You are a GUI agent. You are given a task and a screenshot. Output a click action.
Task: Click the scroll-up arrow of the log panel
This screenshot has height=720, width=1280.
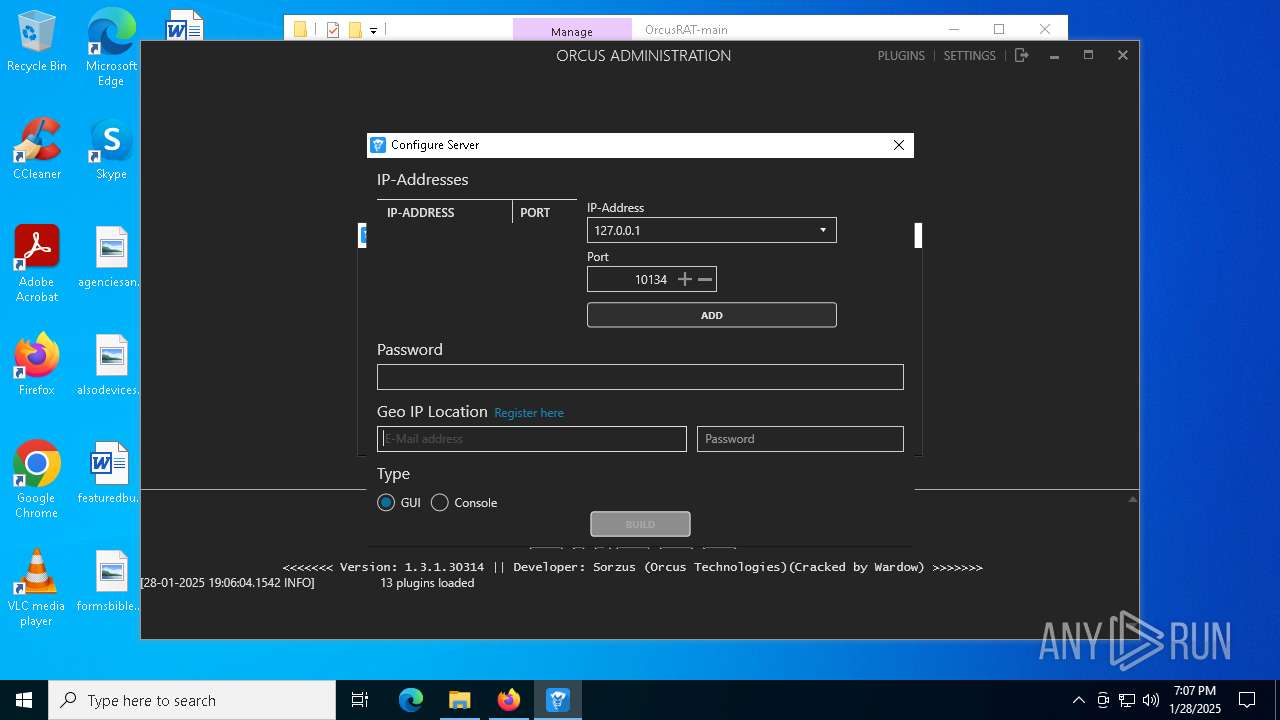click(1132, 498)
